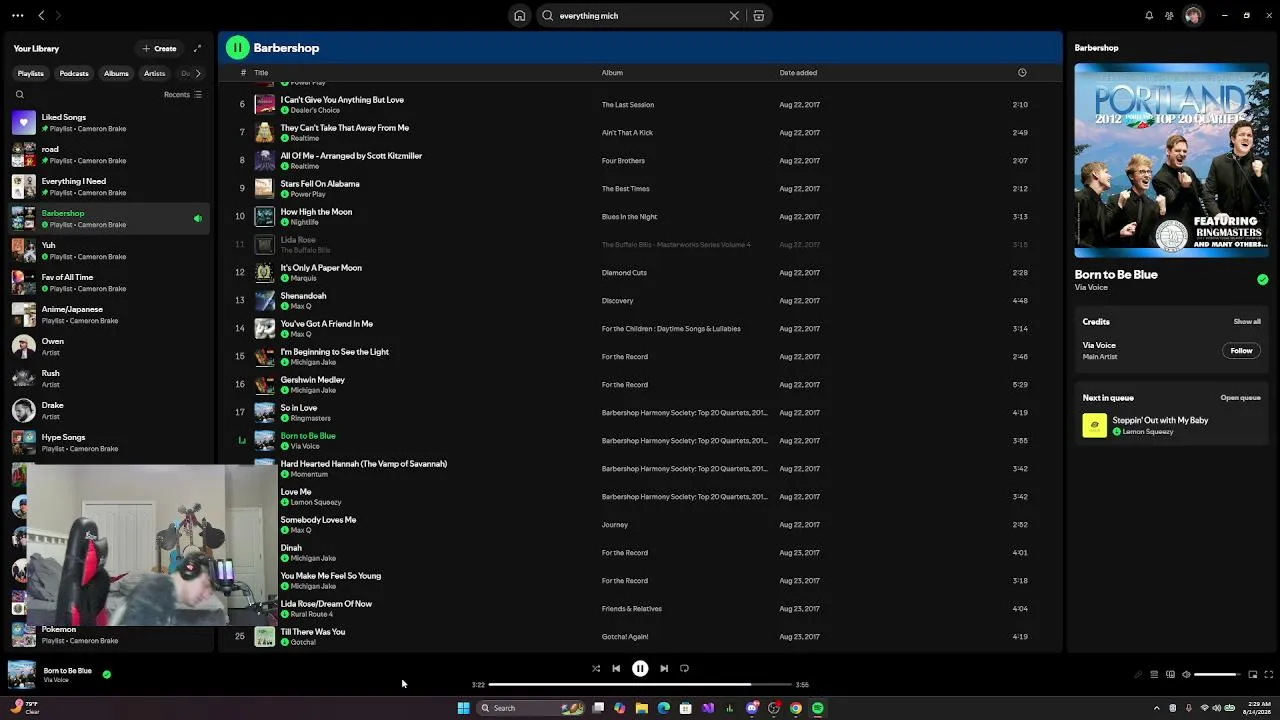This screenshot has height=720, width=1280.
Task: Show hidden system tray icons
Action: pos(1157,708)
